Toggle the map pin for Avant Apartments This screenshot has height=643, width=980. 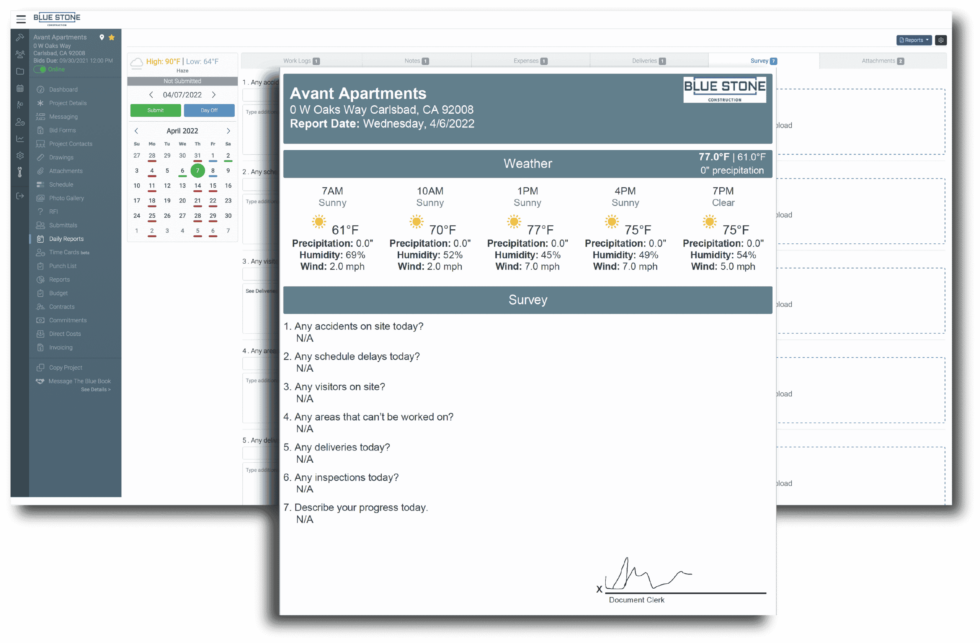[101, 37]
